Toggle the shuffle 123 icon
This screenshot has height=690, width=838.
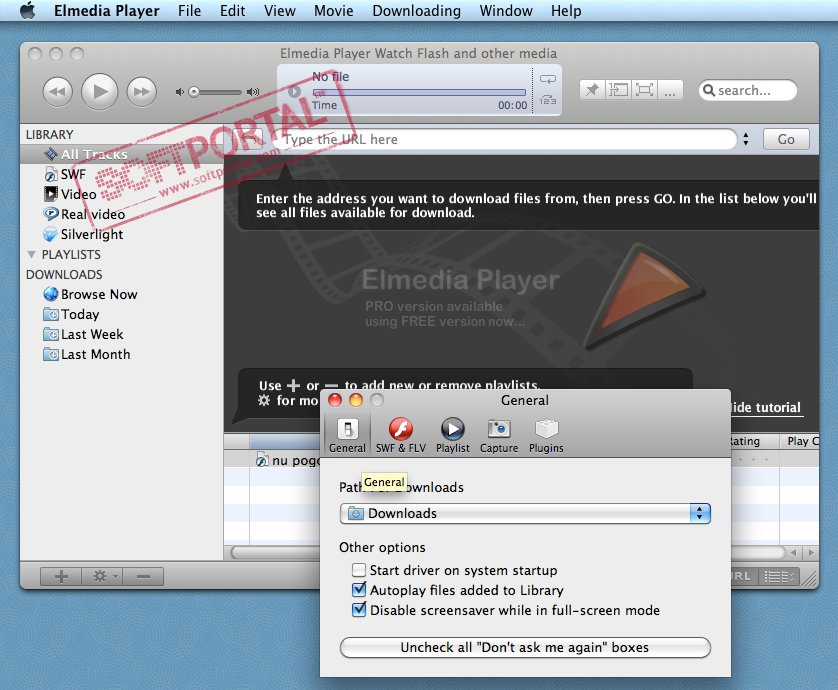[548, 99]
